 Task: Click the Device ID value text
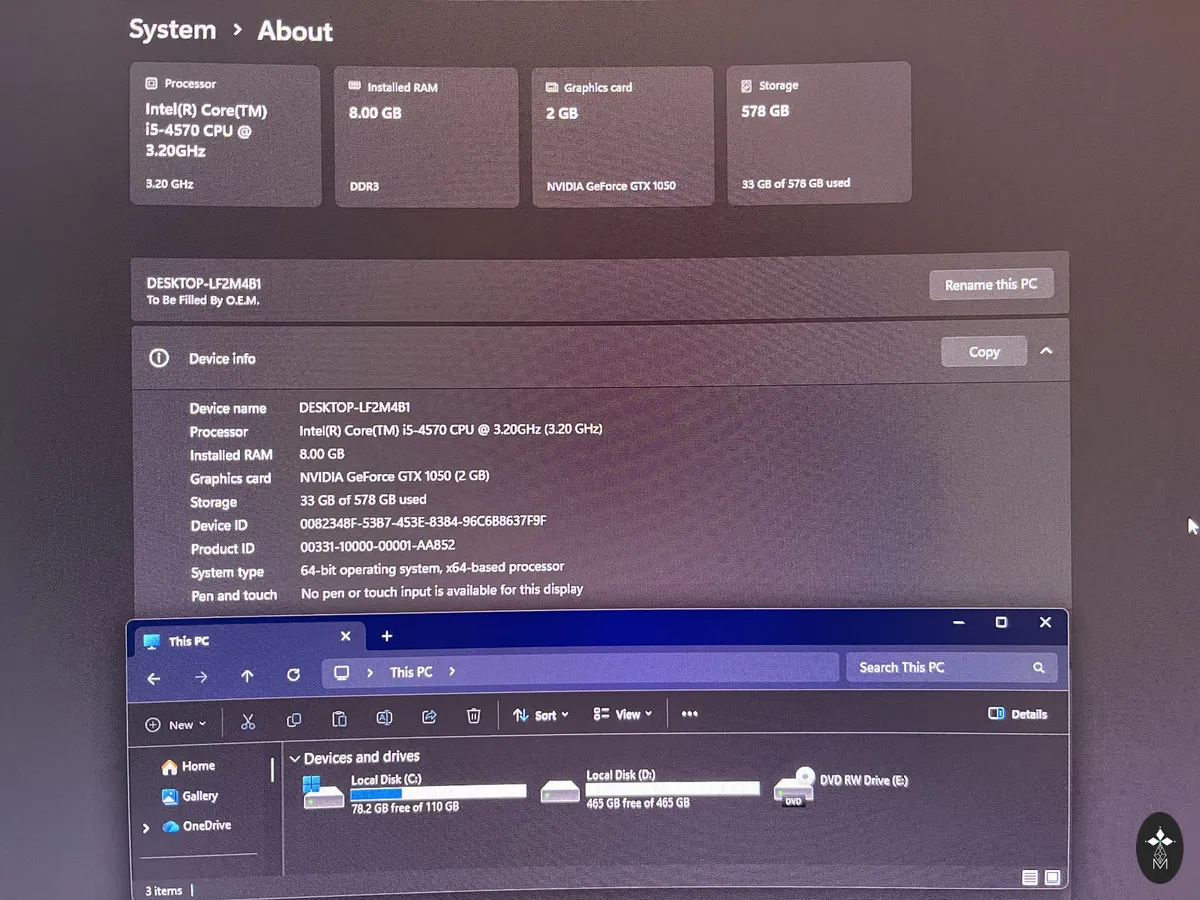coord(423,522)
